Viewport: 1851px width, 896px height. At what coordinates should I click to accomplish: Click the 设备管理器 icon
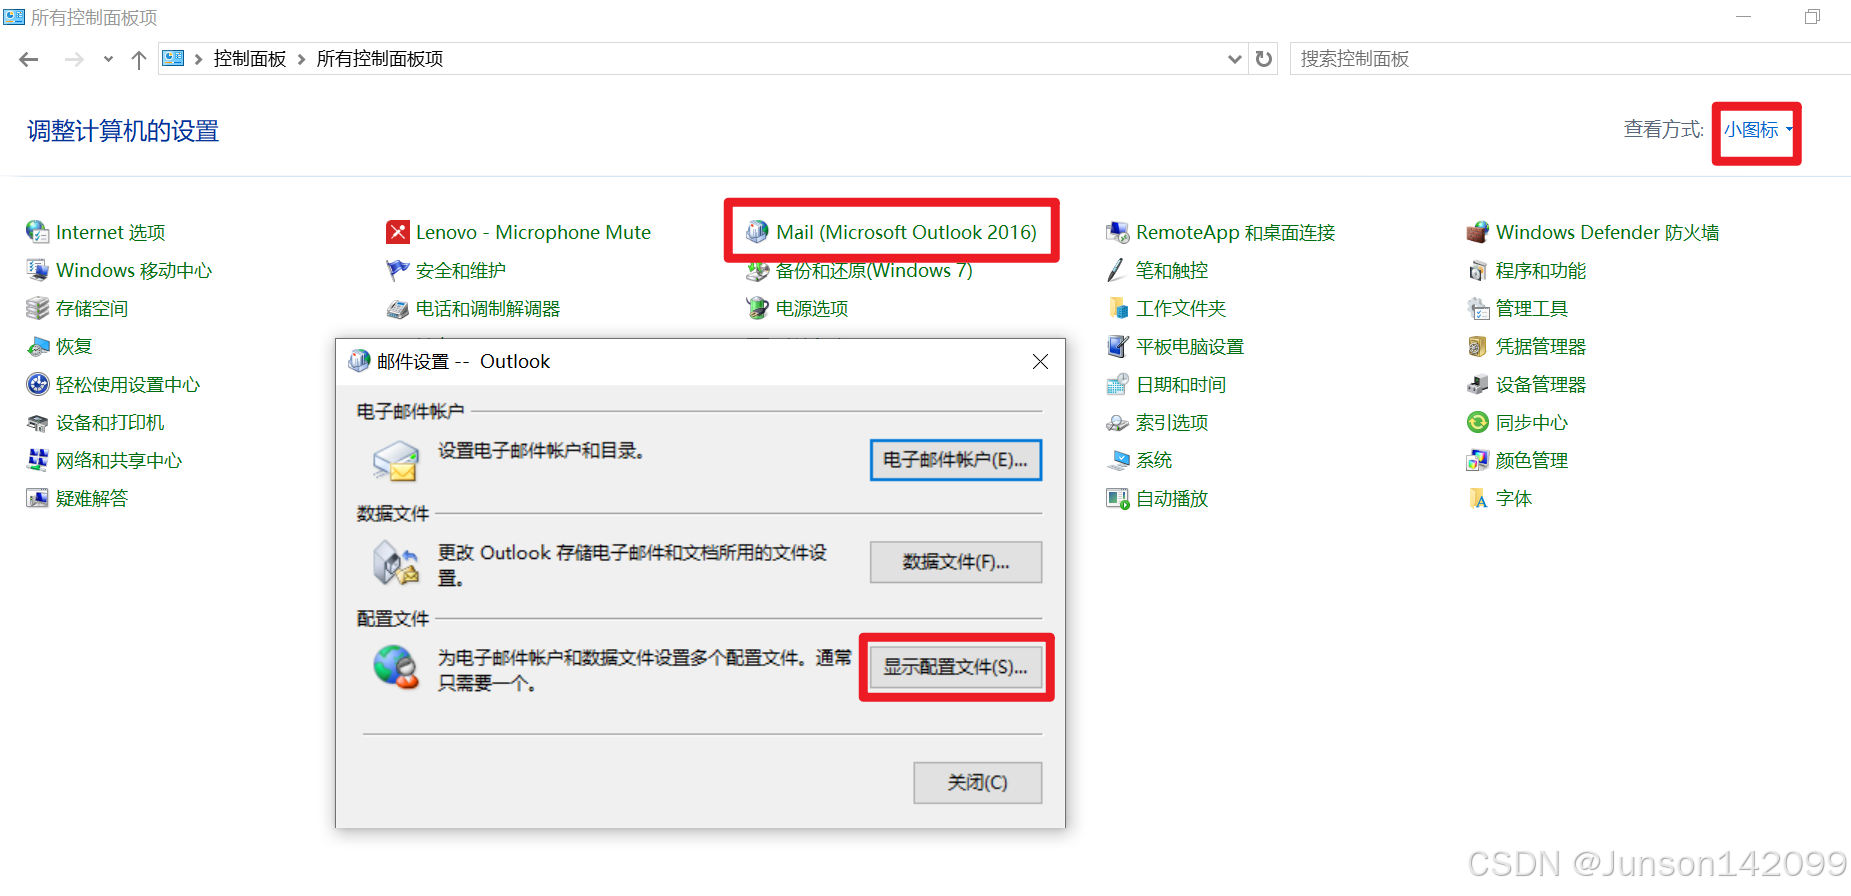1477,384
